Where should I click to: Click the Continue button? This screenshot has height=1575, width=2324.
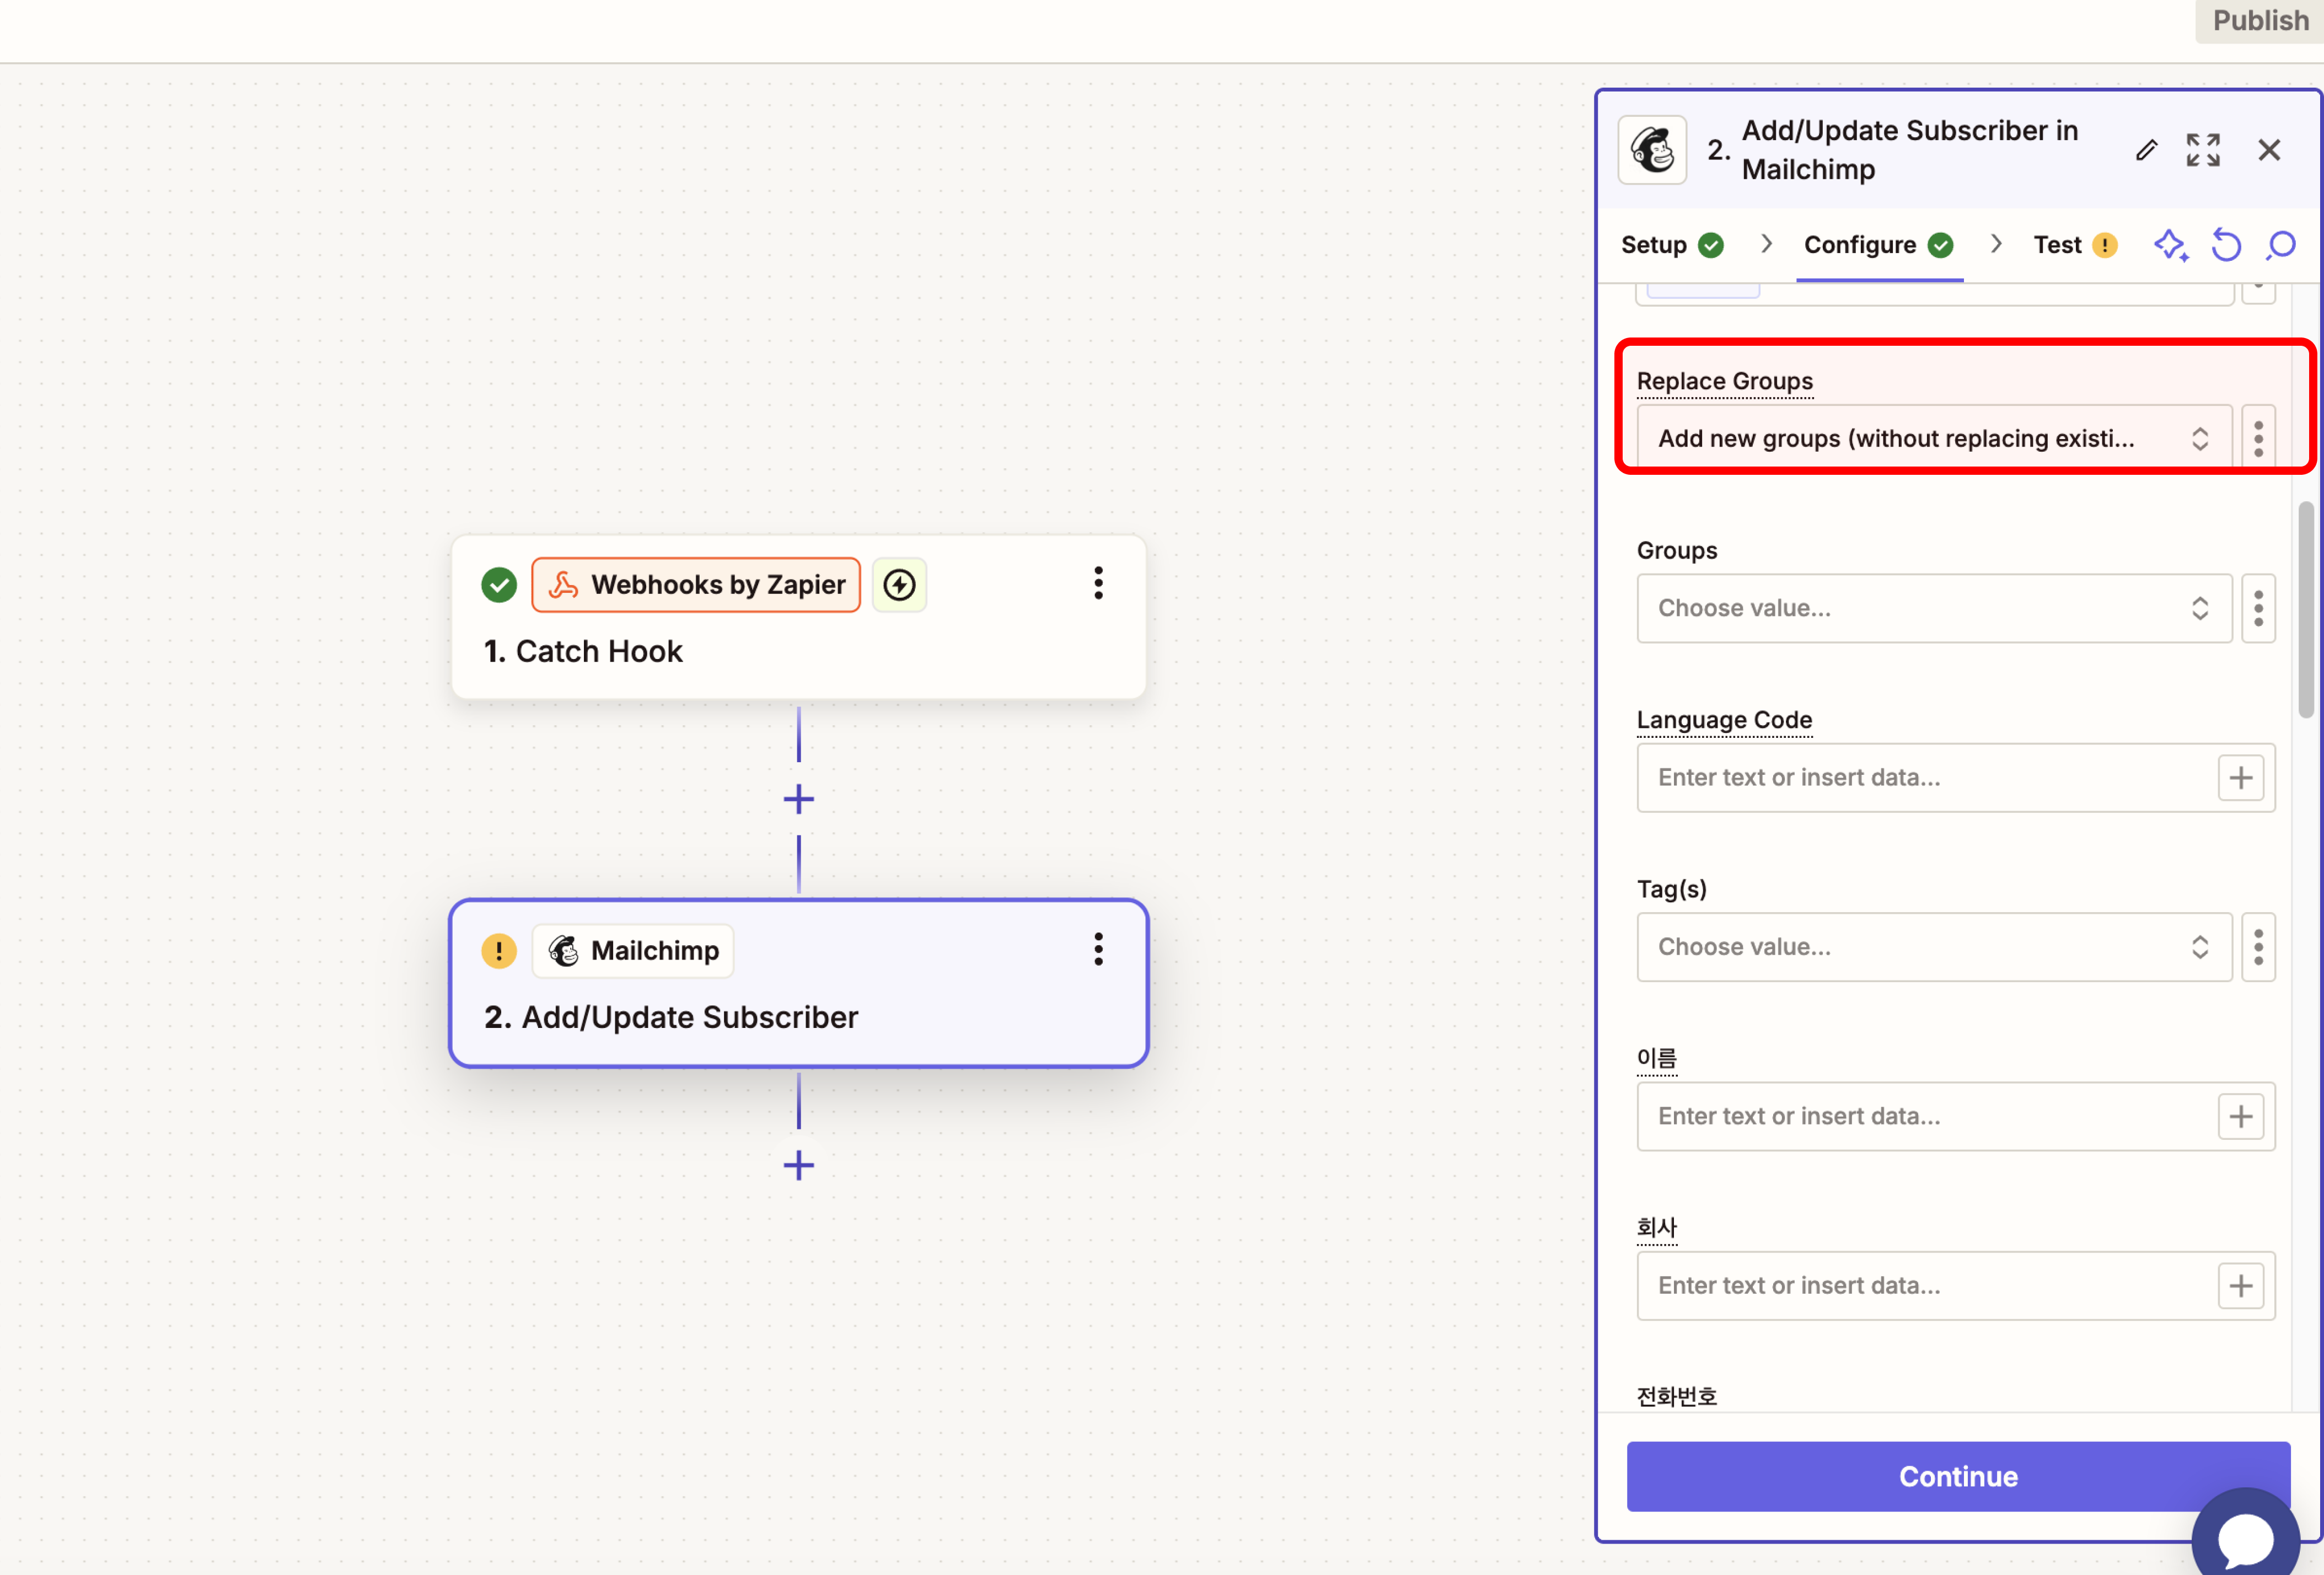(x=1958, y=1476)
